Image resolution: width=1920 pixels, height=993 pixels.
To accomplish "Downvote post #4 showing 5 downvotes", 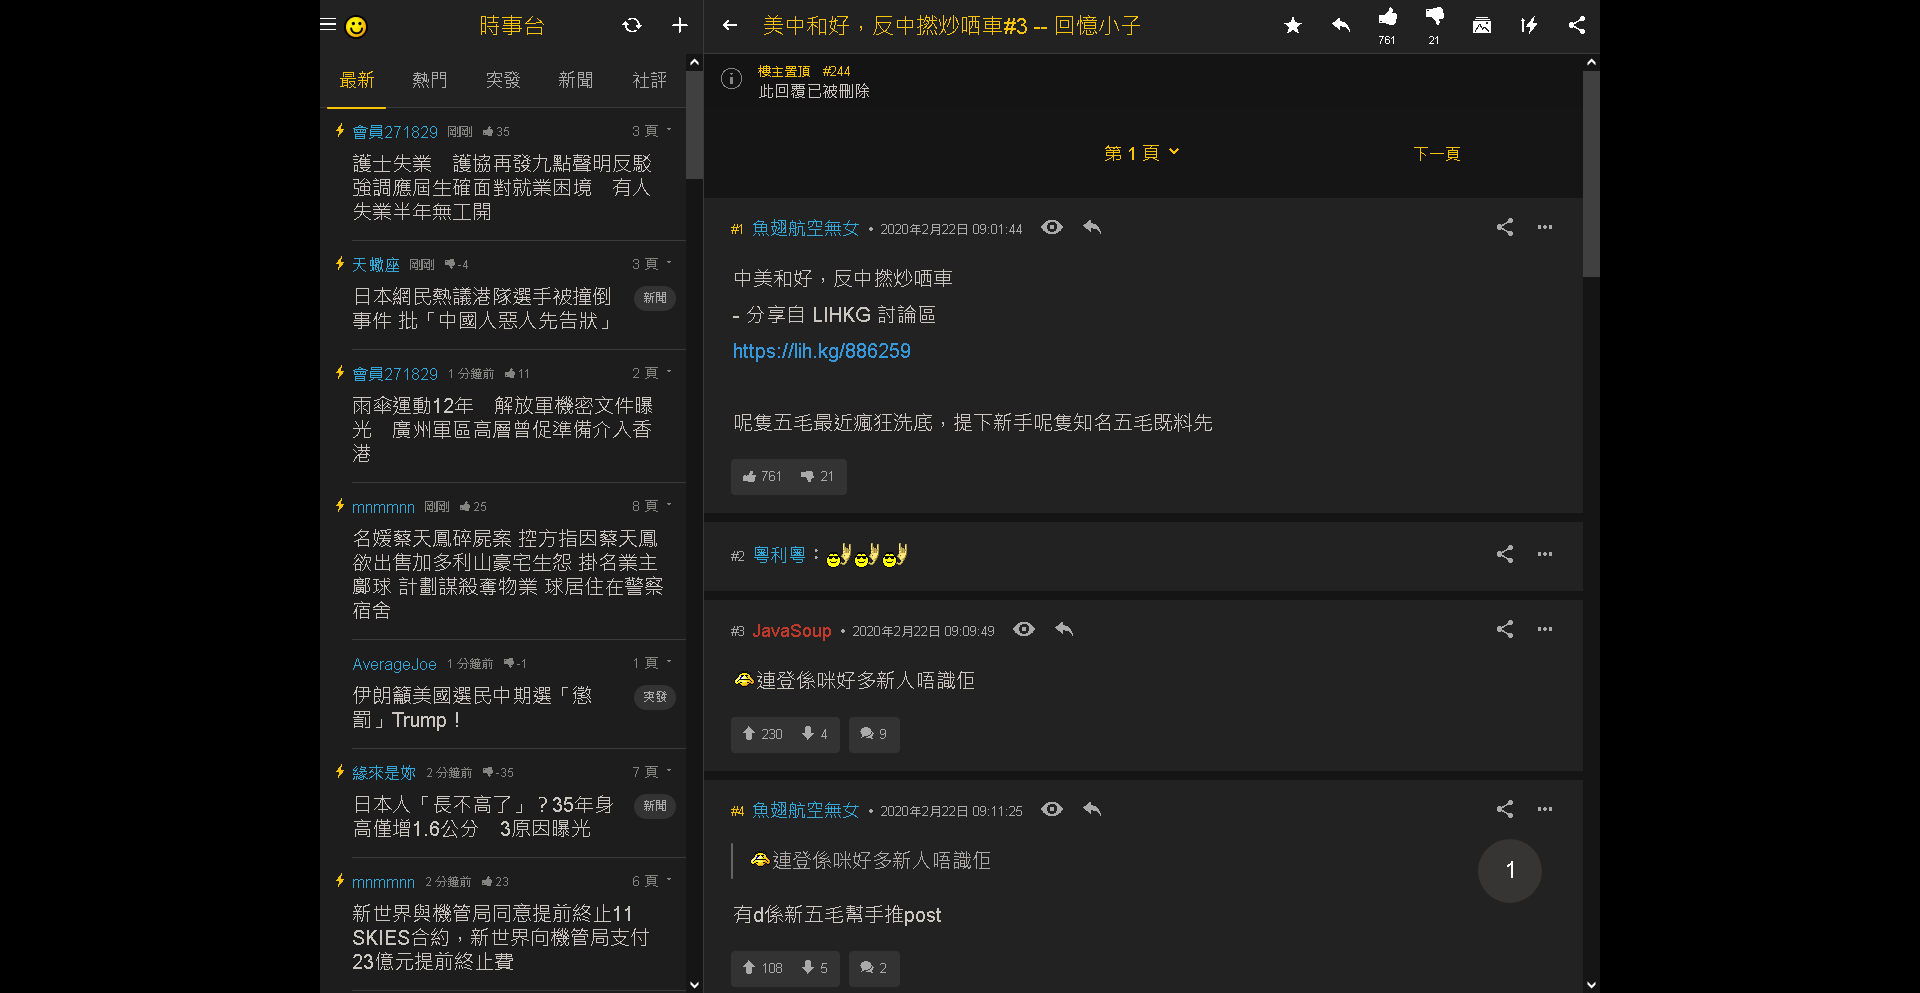I will [815, 968].
